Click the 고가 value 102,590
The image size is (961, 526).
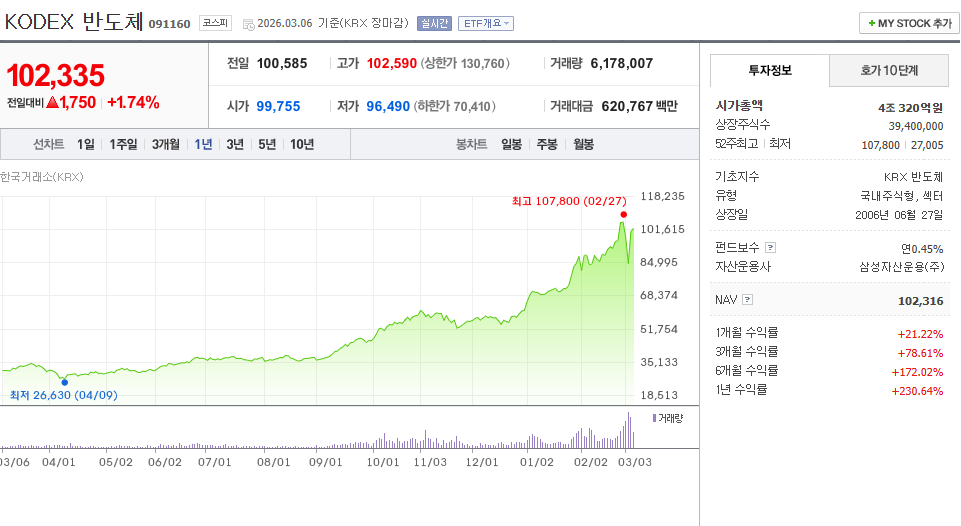[x=392, y=63]
